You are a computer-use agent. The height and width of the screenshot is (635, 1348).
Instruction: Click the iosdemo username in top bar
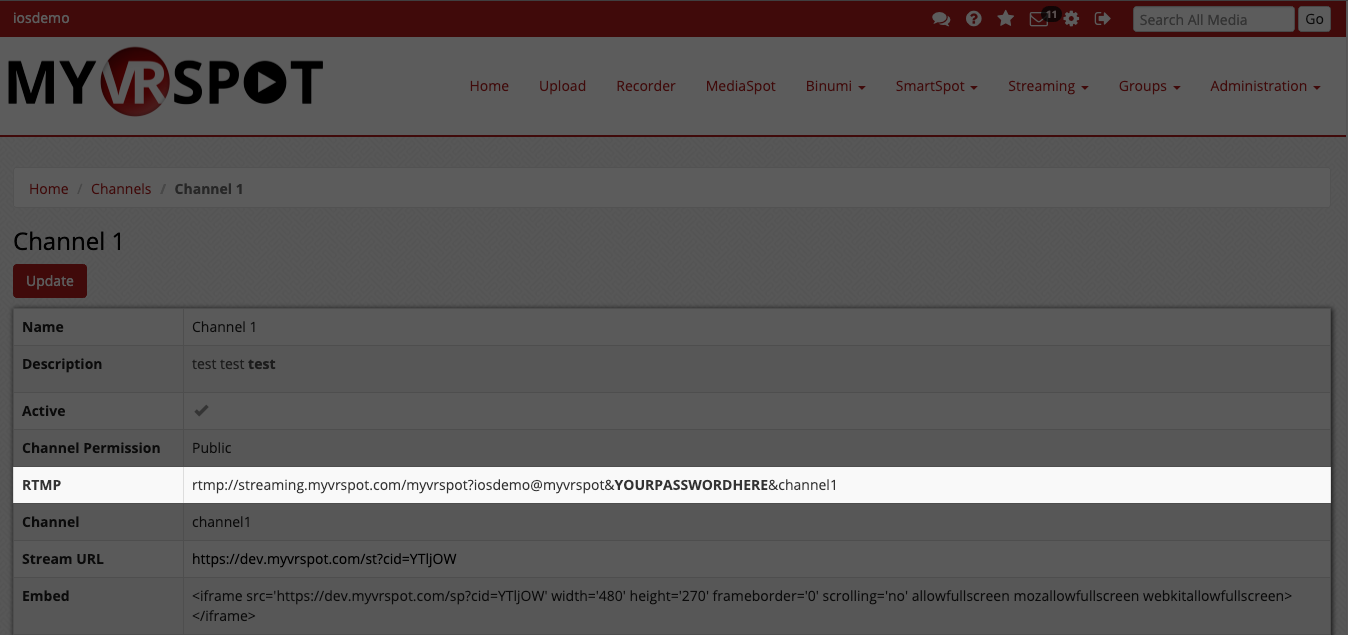41,18
